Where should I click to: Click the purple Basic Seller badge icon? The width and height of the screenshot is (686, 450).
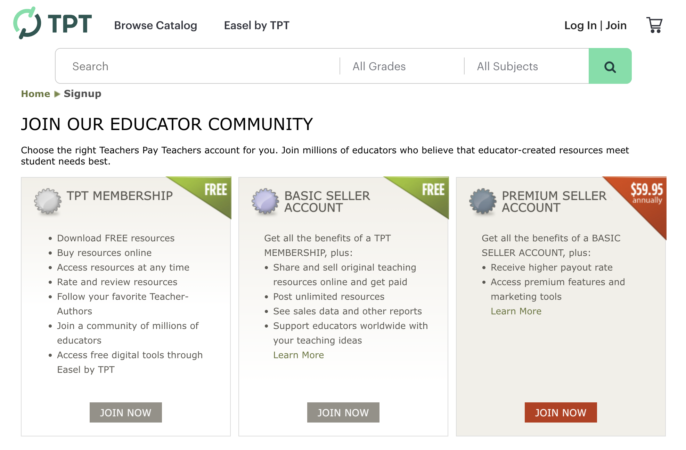(265, 201)
